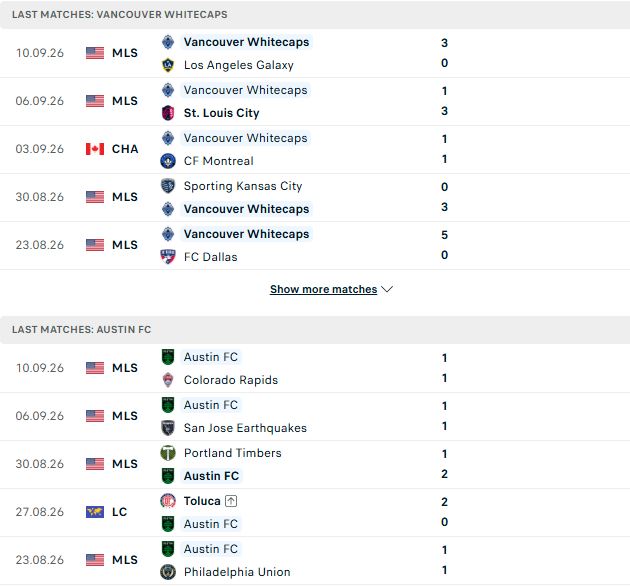
Task: Open CF Montreal team name
Action: pyautogui.click(x=219, y=161)
